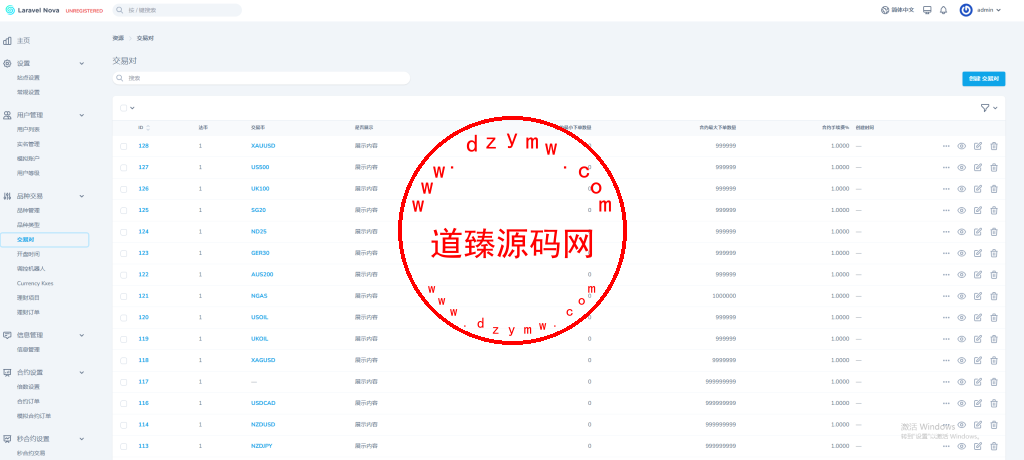
Task: Delete the row with ID 117
Action: click(994, 382)
